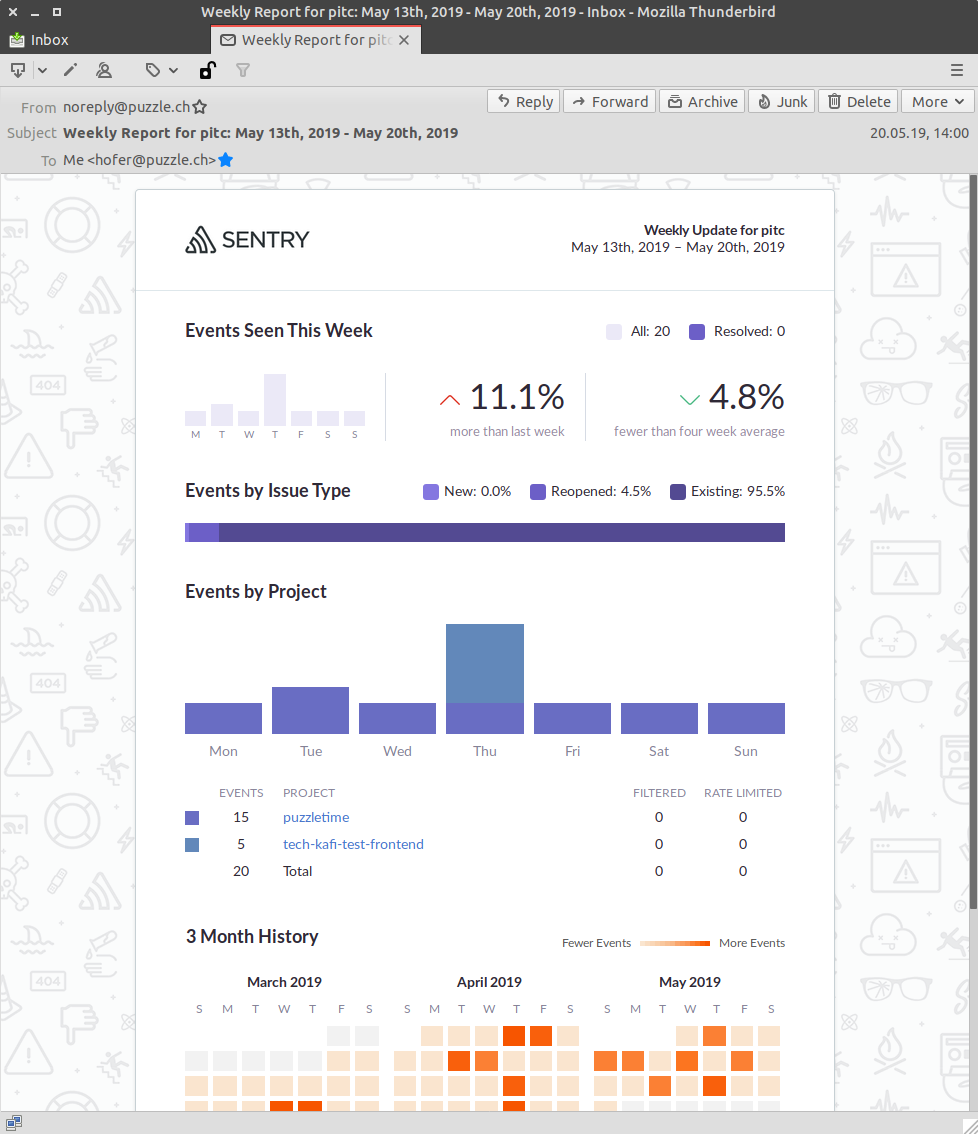
Task: Click the green down arrow beside 4.8%
Action: pyautogui.click(x=690, y=399)
